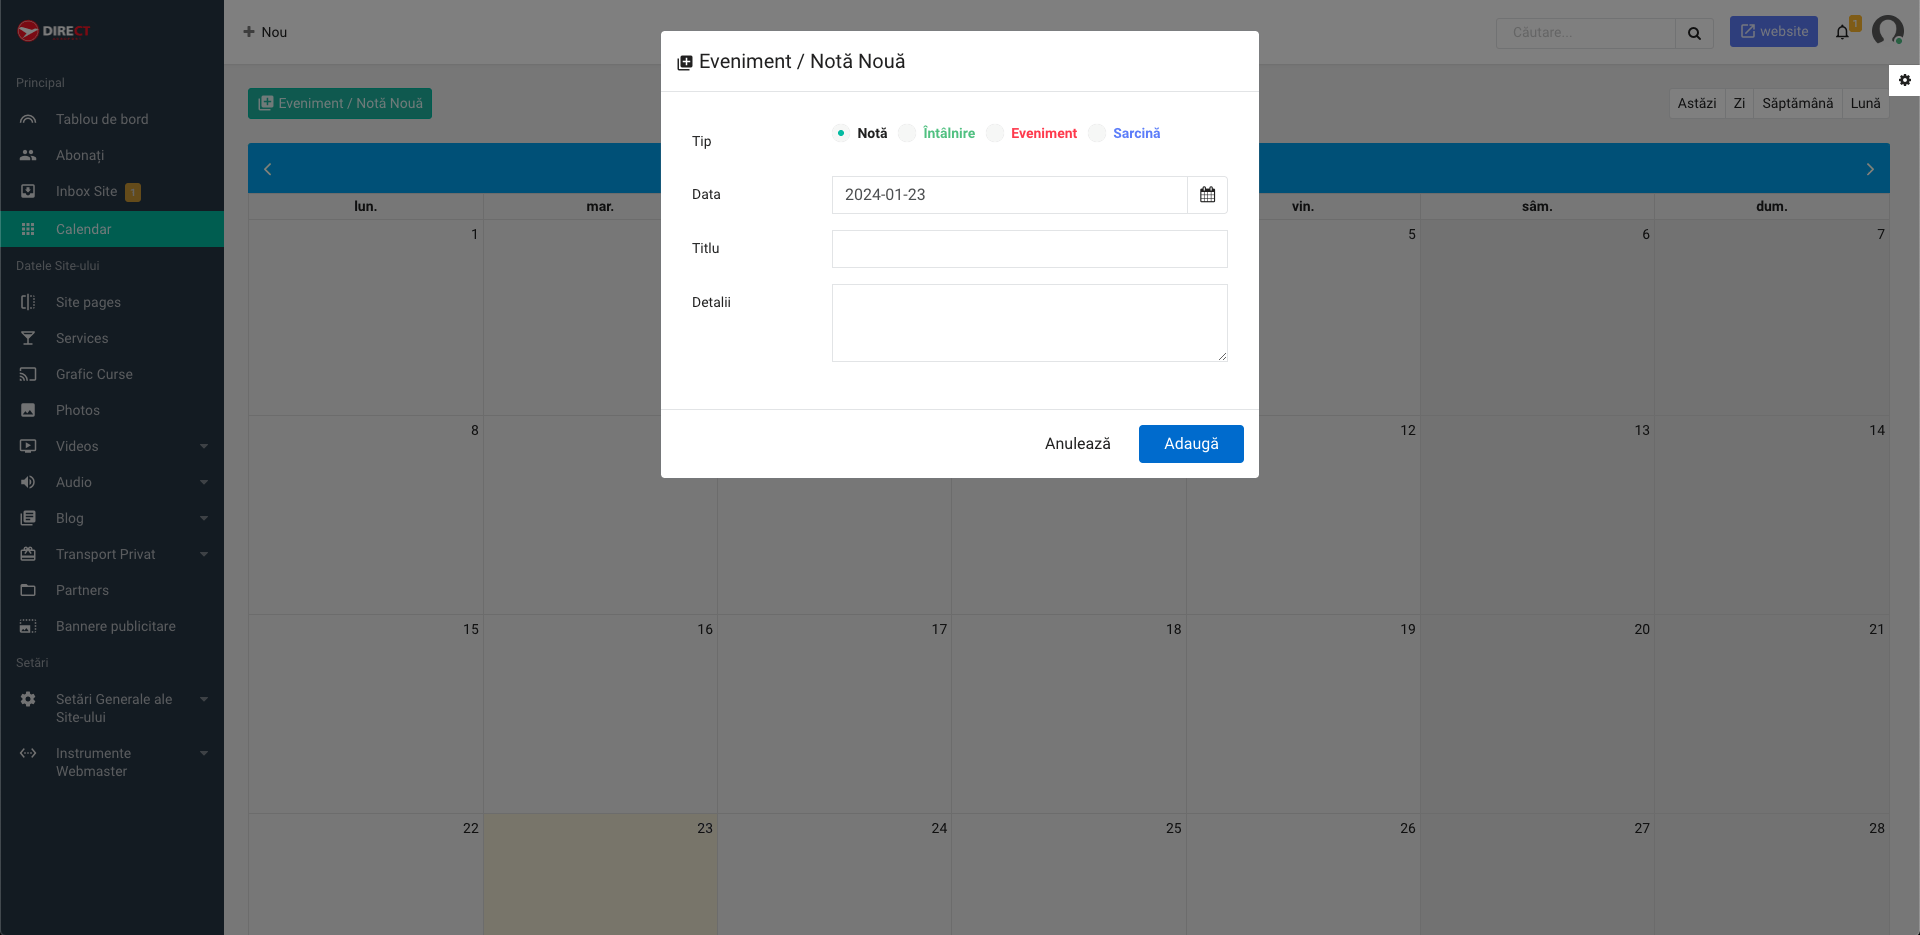
Task: Click the Eveniment / Notă Nouă green button
Action: [340, 103]
